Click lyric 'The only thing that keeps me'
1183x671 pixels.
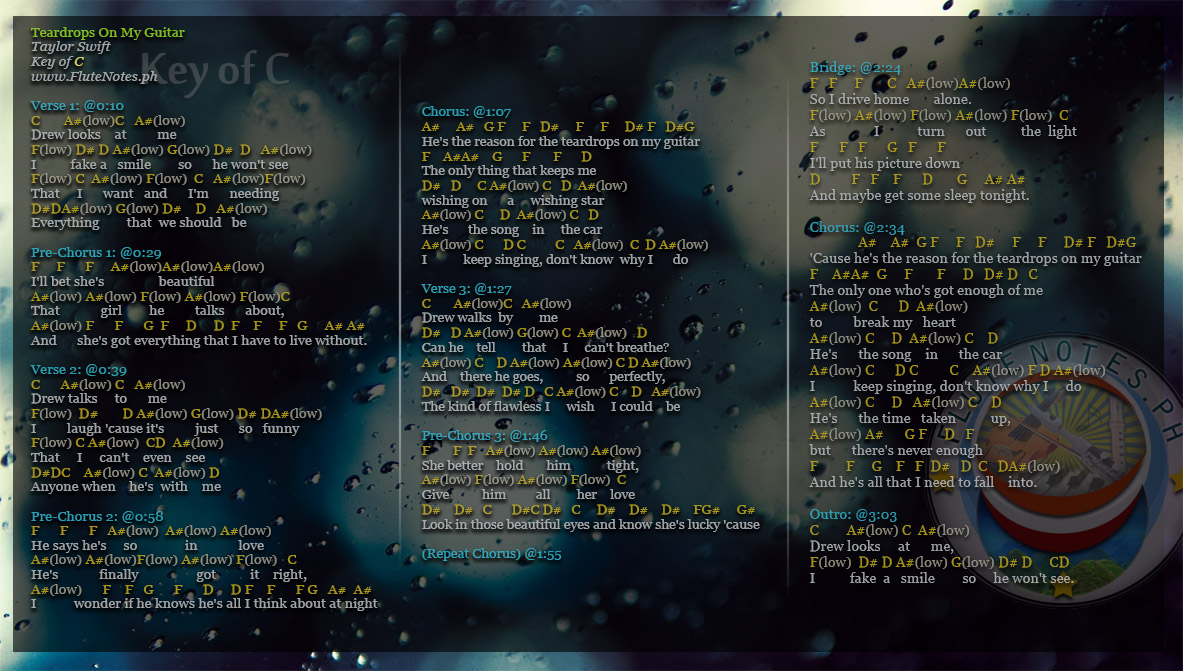pyautogui.click(x=509, y=171)
